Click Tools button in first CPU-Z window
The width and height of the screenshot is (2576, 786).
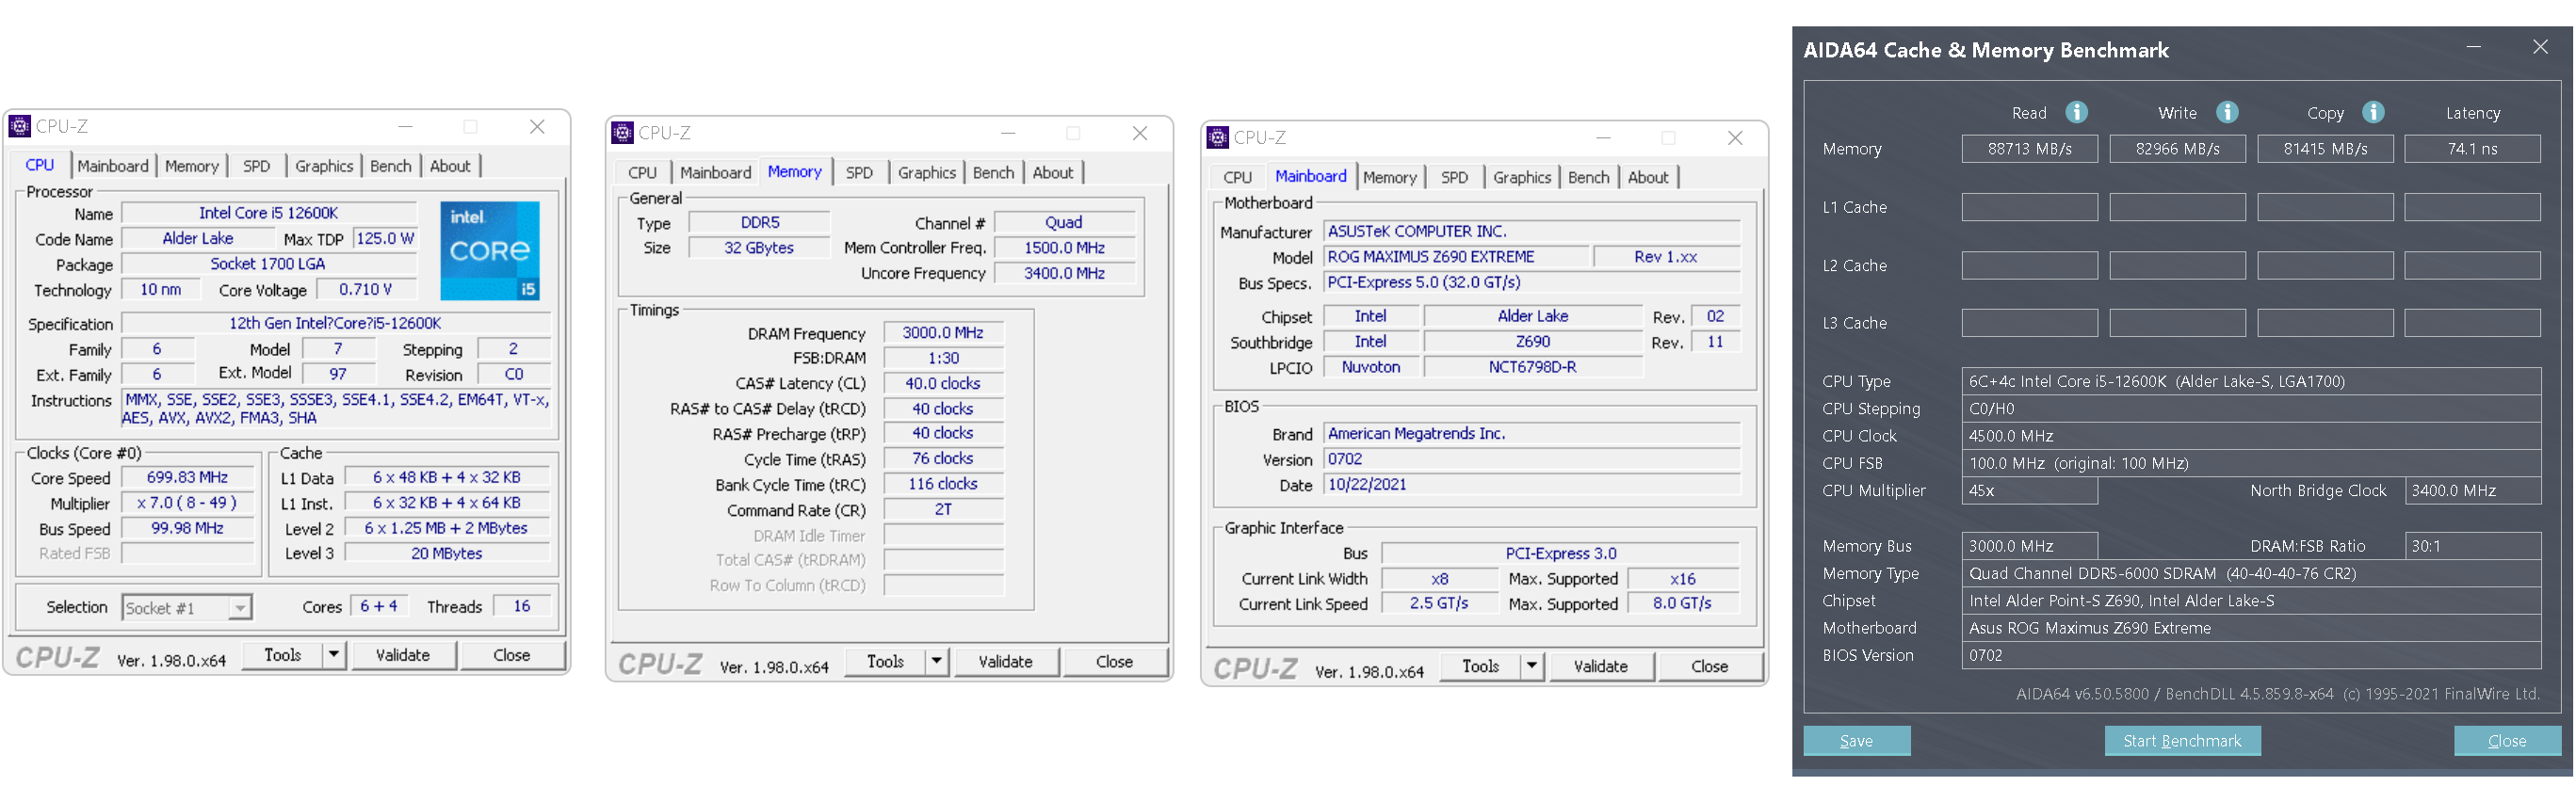tap(283, 655)
